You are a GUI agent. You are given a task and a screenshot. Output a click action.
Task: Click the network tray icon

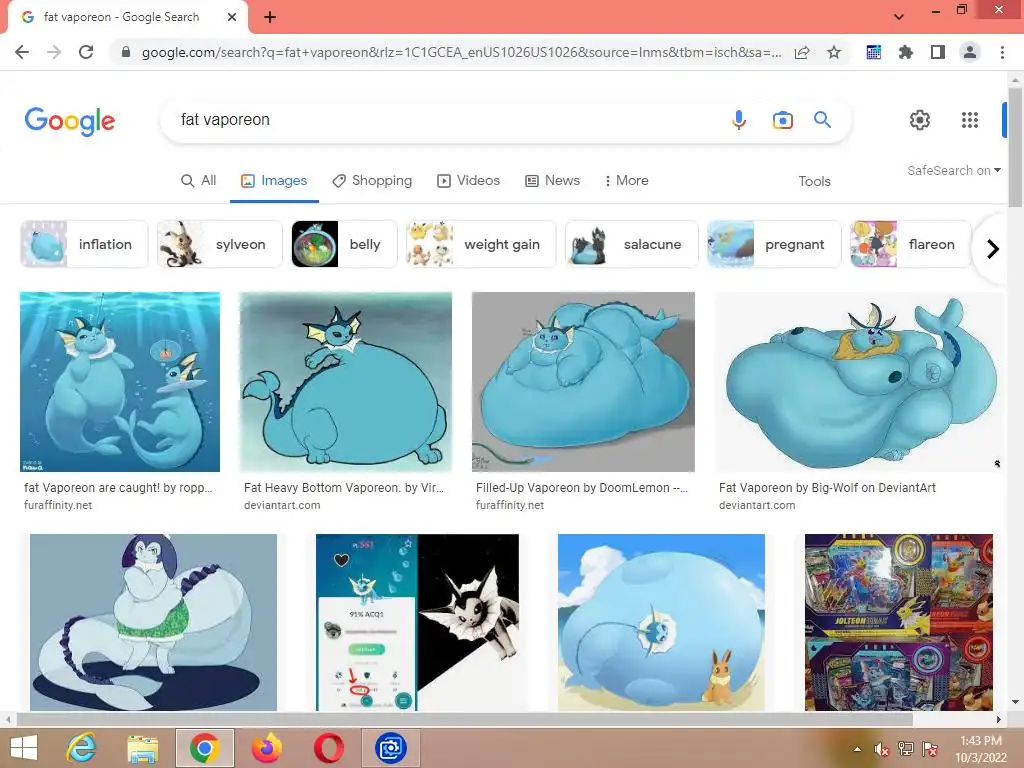905,749
